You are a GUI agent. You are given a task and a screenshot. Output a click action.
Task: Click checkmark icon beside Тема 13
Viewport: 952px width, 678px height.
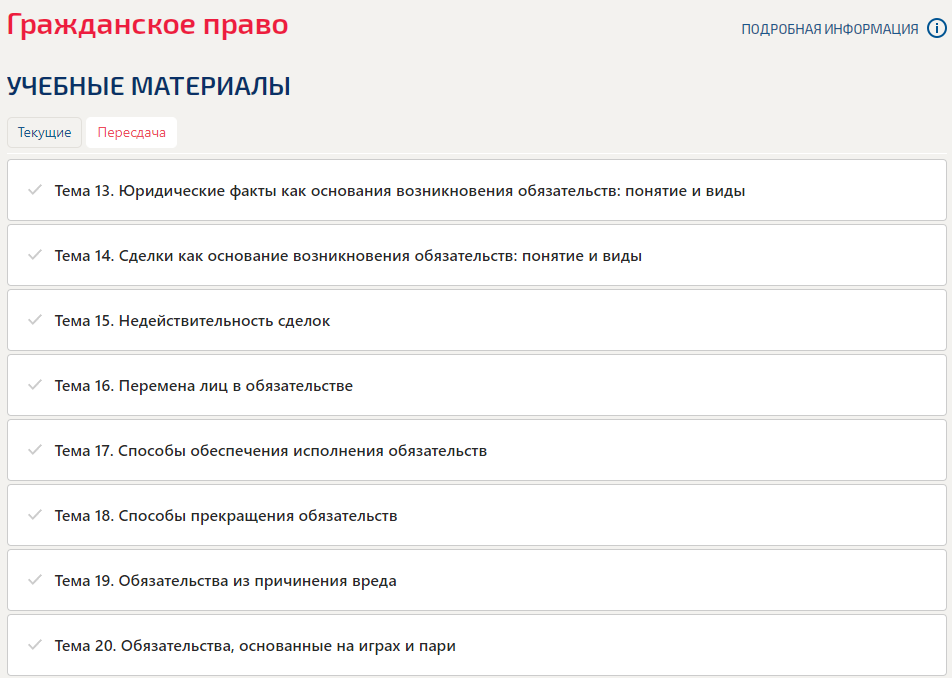click(35, 190)
